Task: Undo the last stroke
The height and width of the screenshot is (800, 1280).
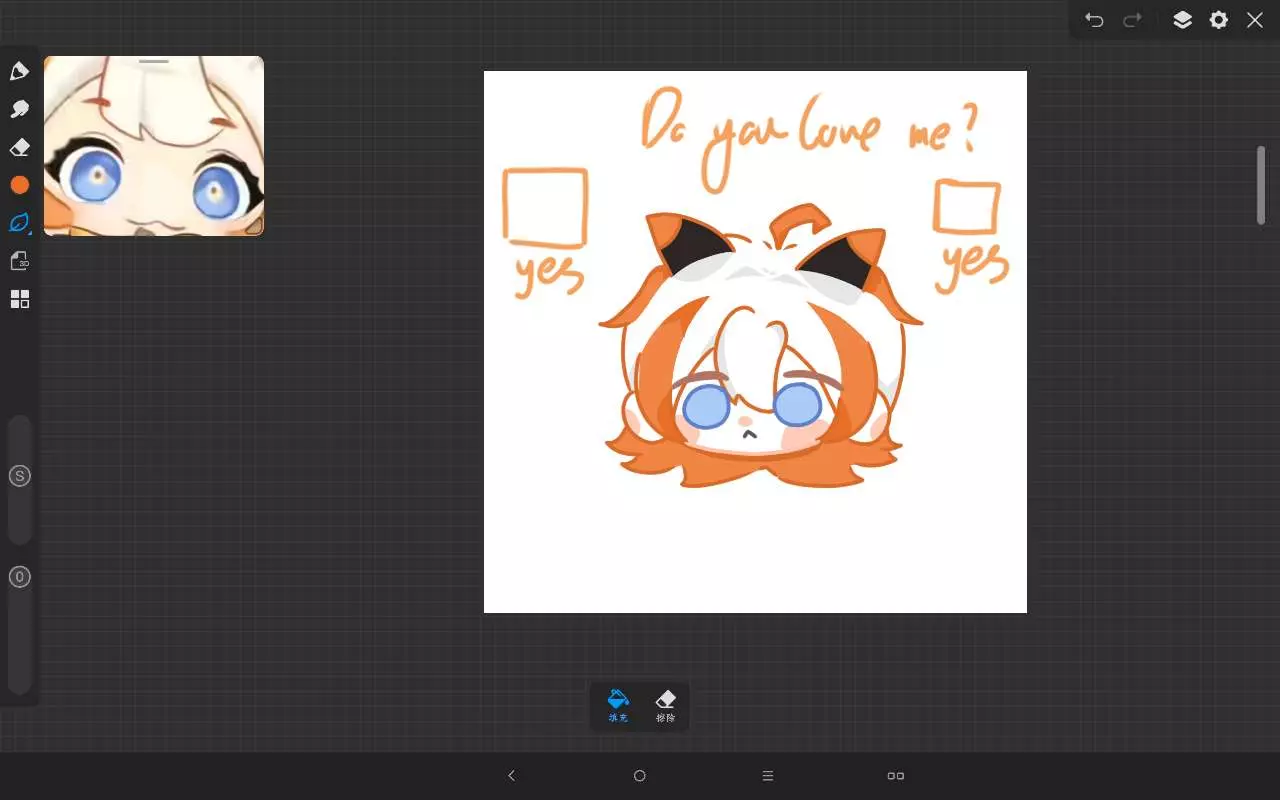Action: coord(1094,20)
